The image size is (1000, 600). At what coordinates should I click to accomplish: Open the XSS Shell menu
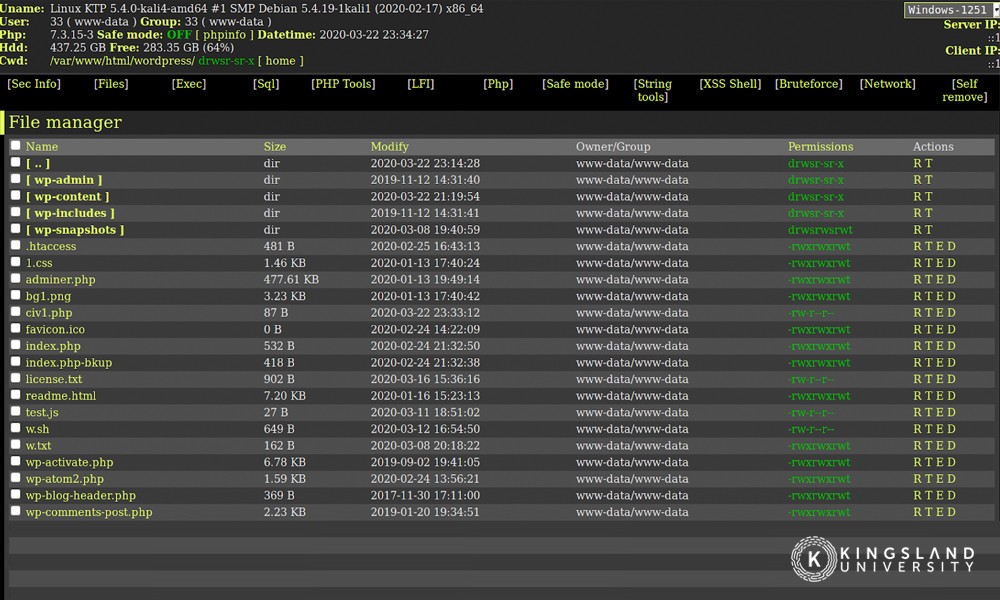click(730, 84)
